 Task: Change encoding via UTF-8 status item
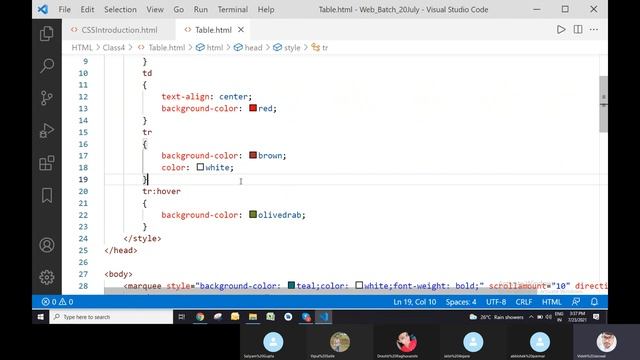[496, 302]
